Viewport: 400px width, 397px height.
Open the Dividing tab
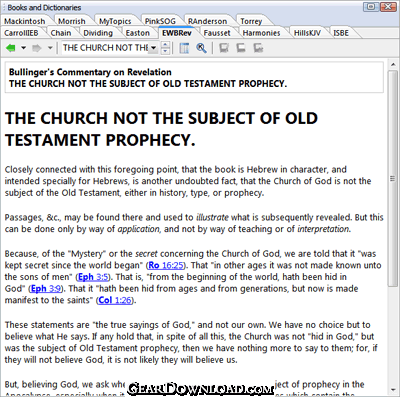click(98, 33)
